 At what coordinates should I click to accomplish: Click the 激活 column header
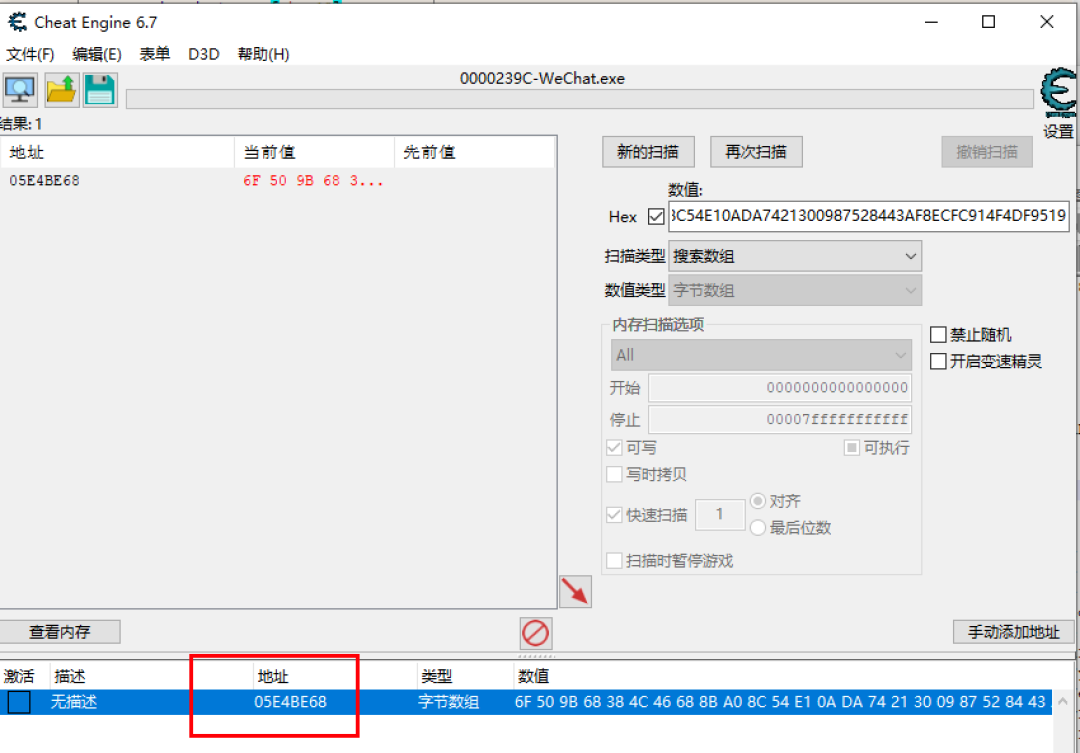click(19, 677)
